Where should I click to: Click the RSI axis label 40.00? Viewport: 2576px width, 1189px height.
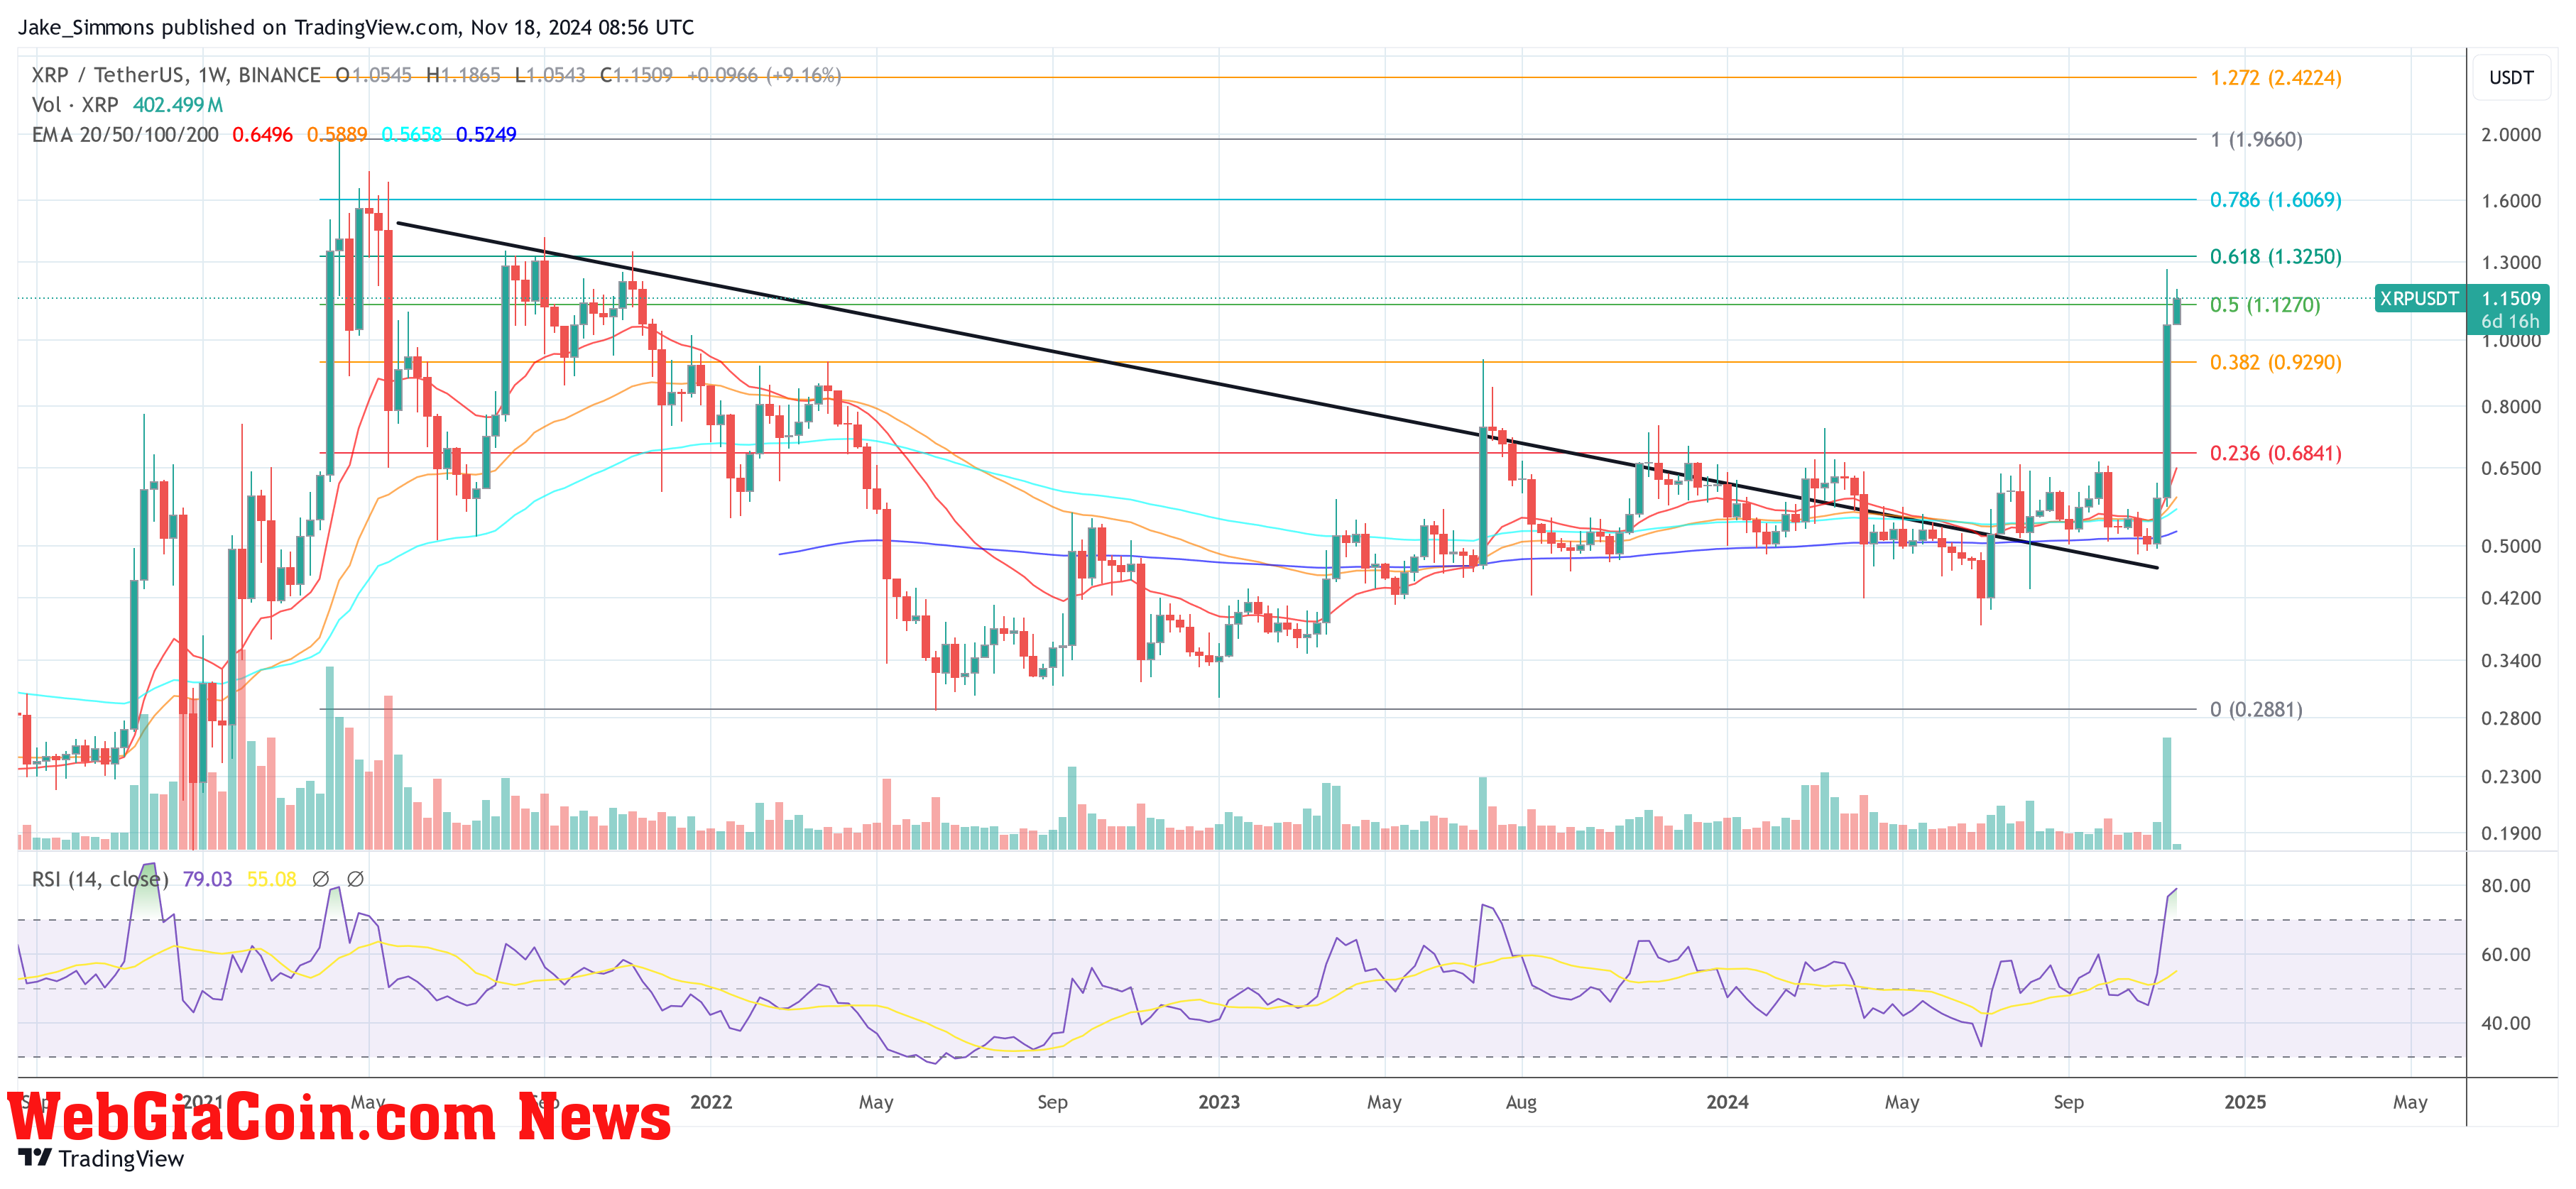(x=2505, y=1024)
